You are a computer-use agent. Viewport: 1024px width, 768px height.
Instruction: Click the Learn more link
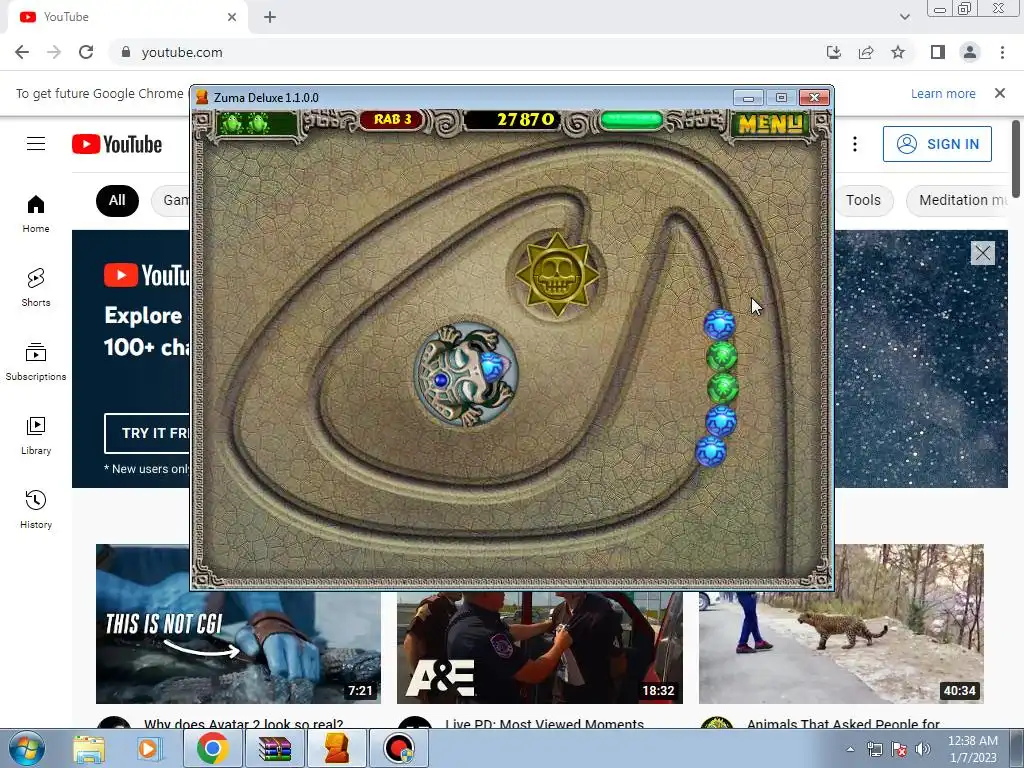pyautogui.click(x=943, y=94)
